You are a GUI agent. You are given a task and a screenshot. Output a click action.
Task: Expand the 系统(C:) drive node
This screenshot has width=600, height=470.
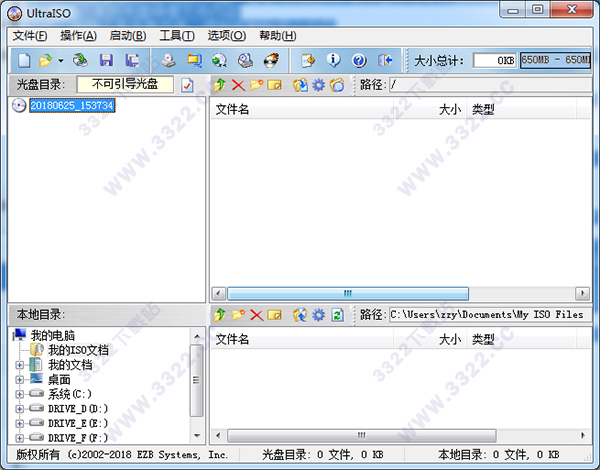(20, 394)
